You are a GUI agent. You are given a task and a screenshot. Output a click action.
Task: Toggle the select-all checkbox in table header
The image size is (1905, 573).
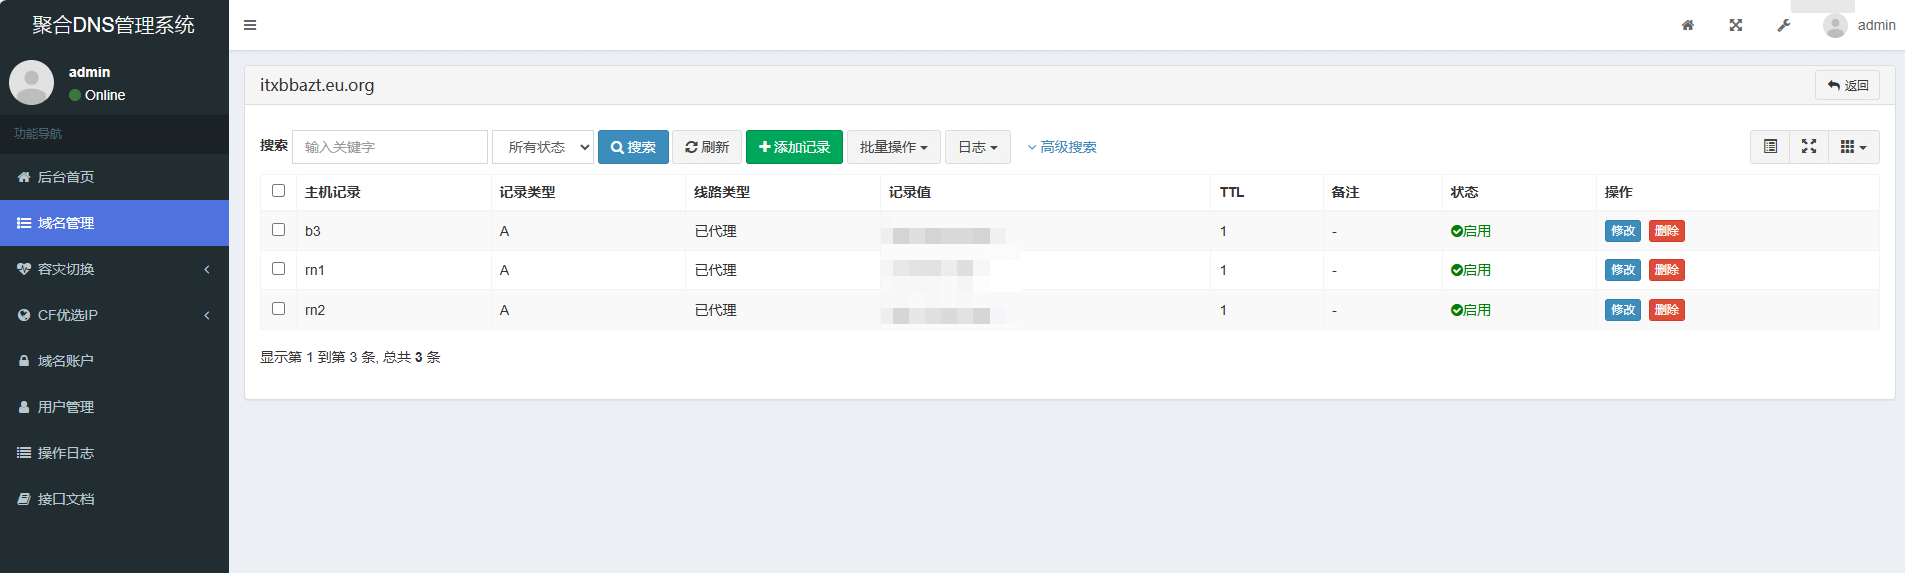coord(279,191)
